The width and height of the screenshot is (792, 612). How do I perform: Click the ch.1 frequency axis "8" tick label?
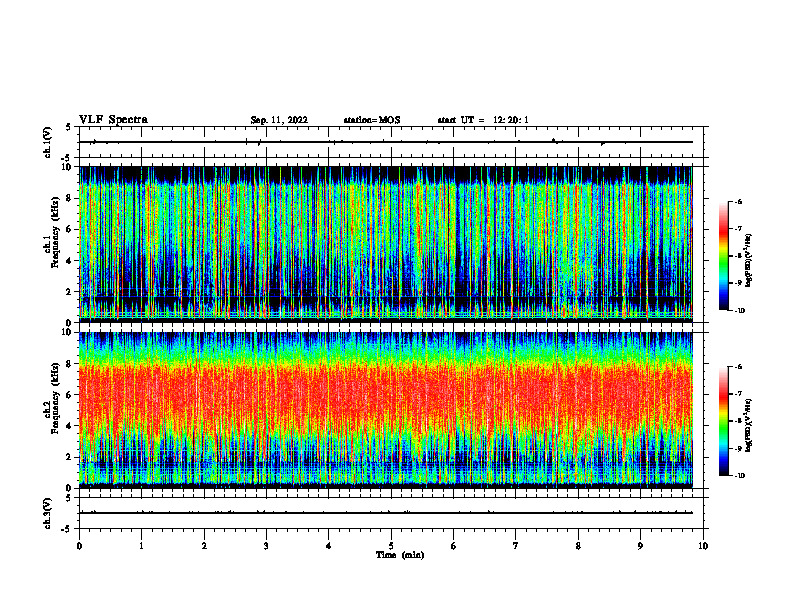click(x=71, y=198)
